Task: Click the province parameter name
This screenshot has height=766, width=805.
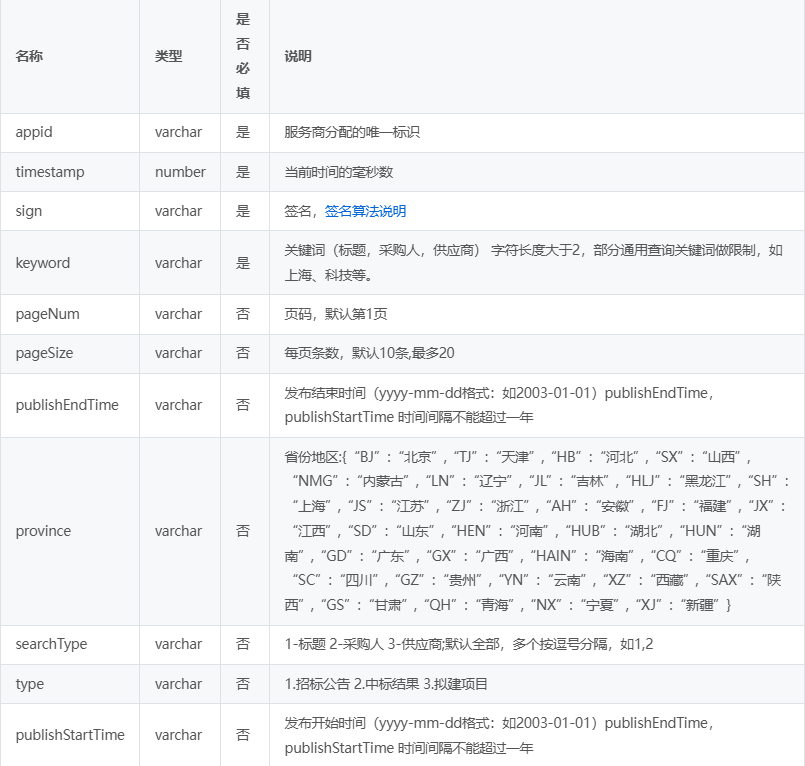Action: coord(43,531)
